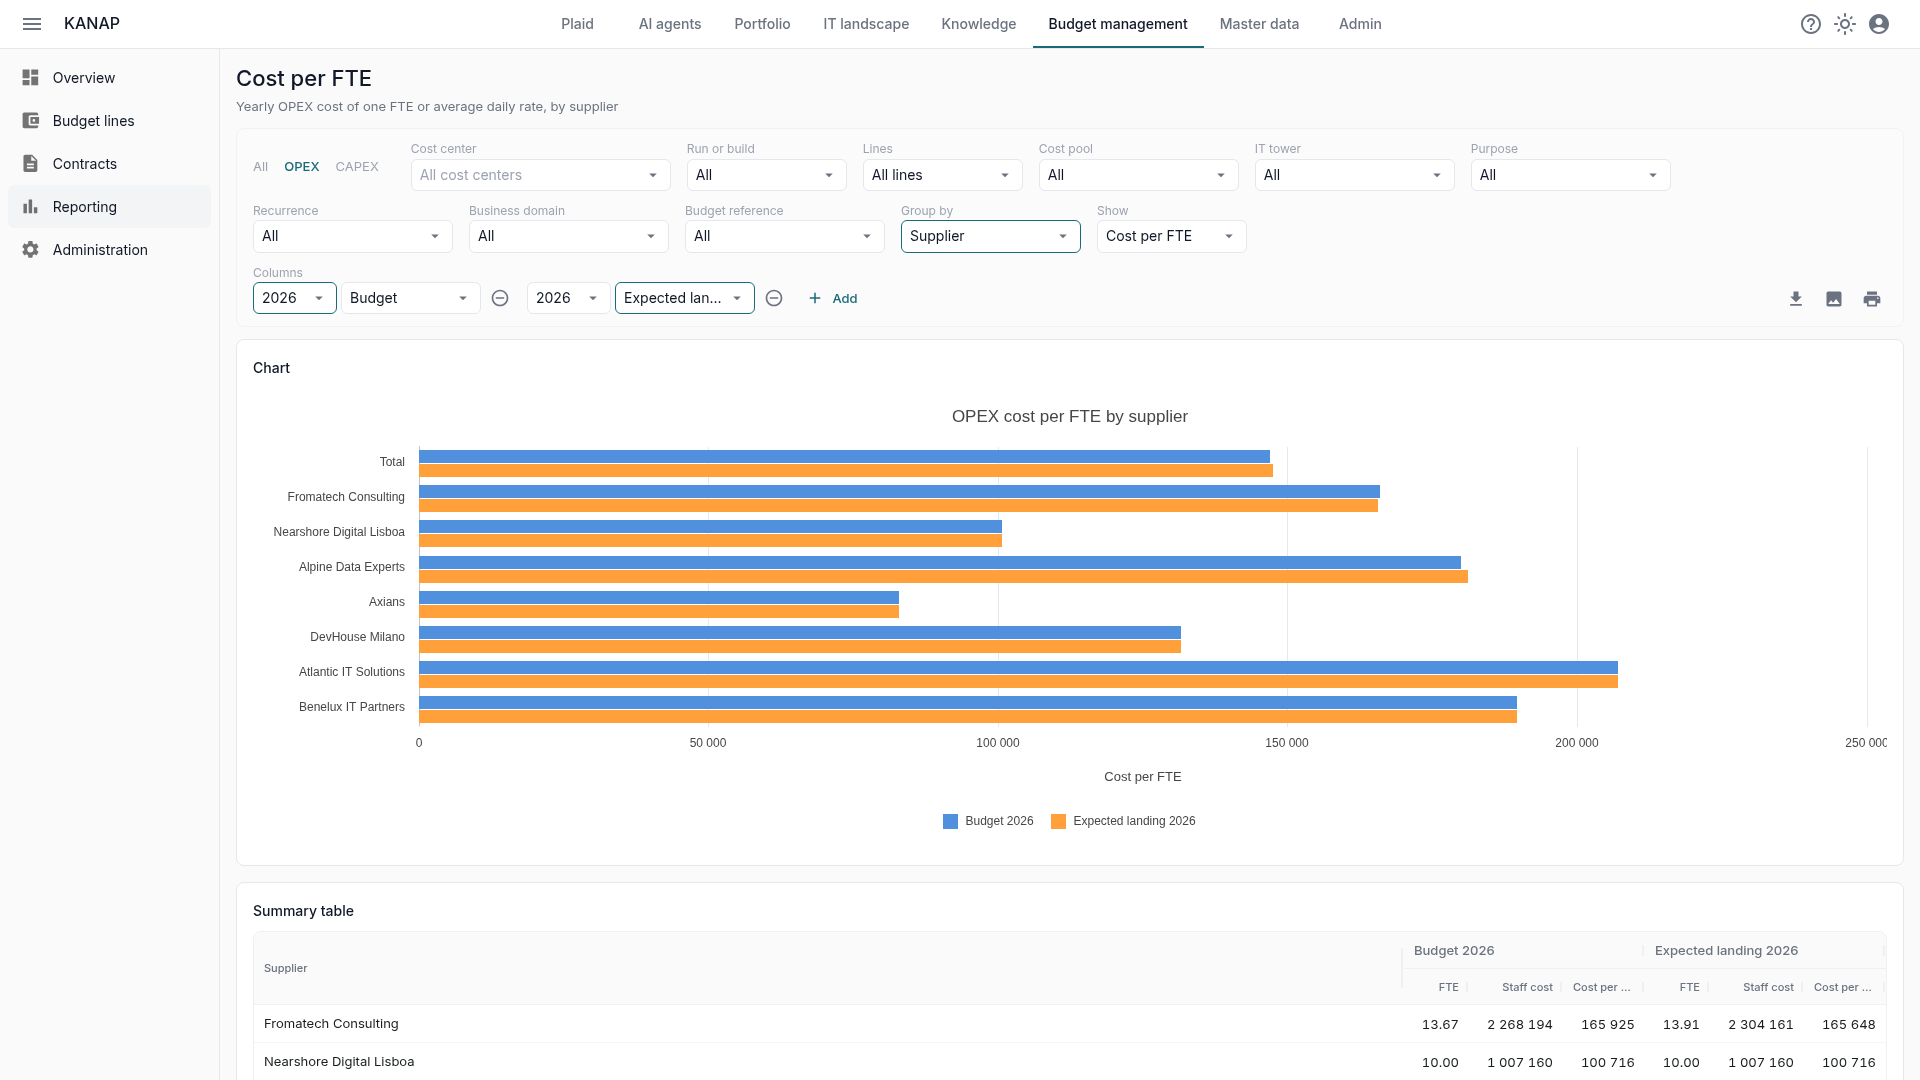Expand the Recurrence dropdown

pyautogui.click(x=352, y=237)
